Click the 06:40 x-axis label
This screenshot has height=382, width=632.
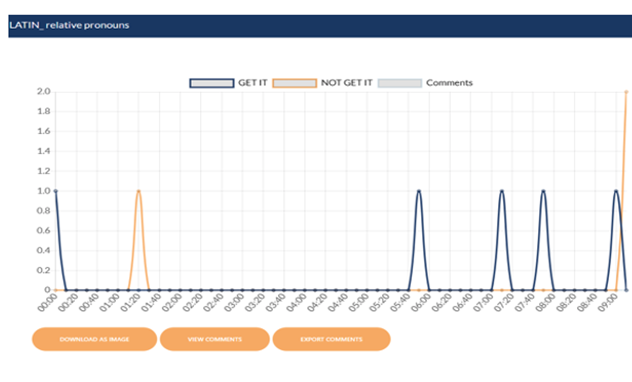tap(463, 302)
